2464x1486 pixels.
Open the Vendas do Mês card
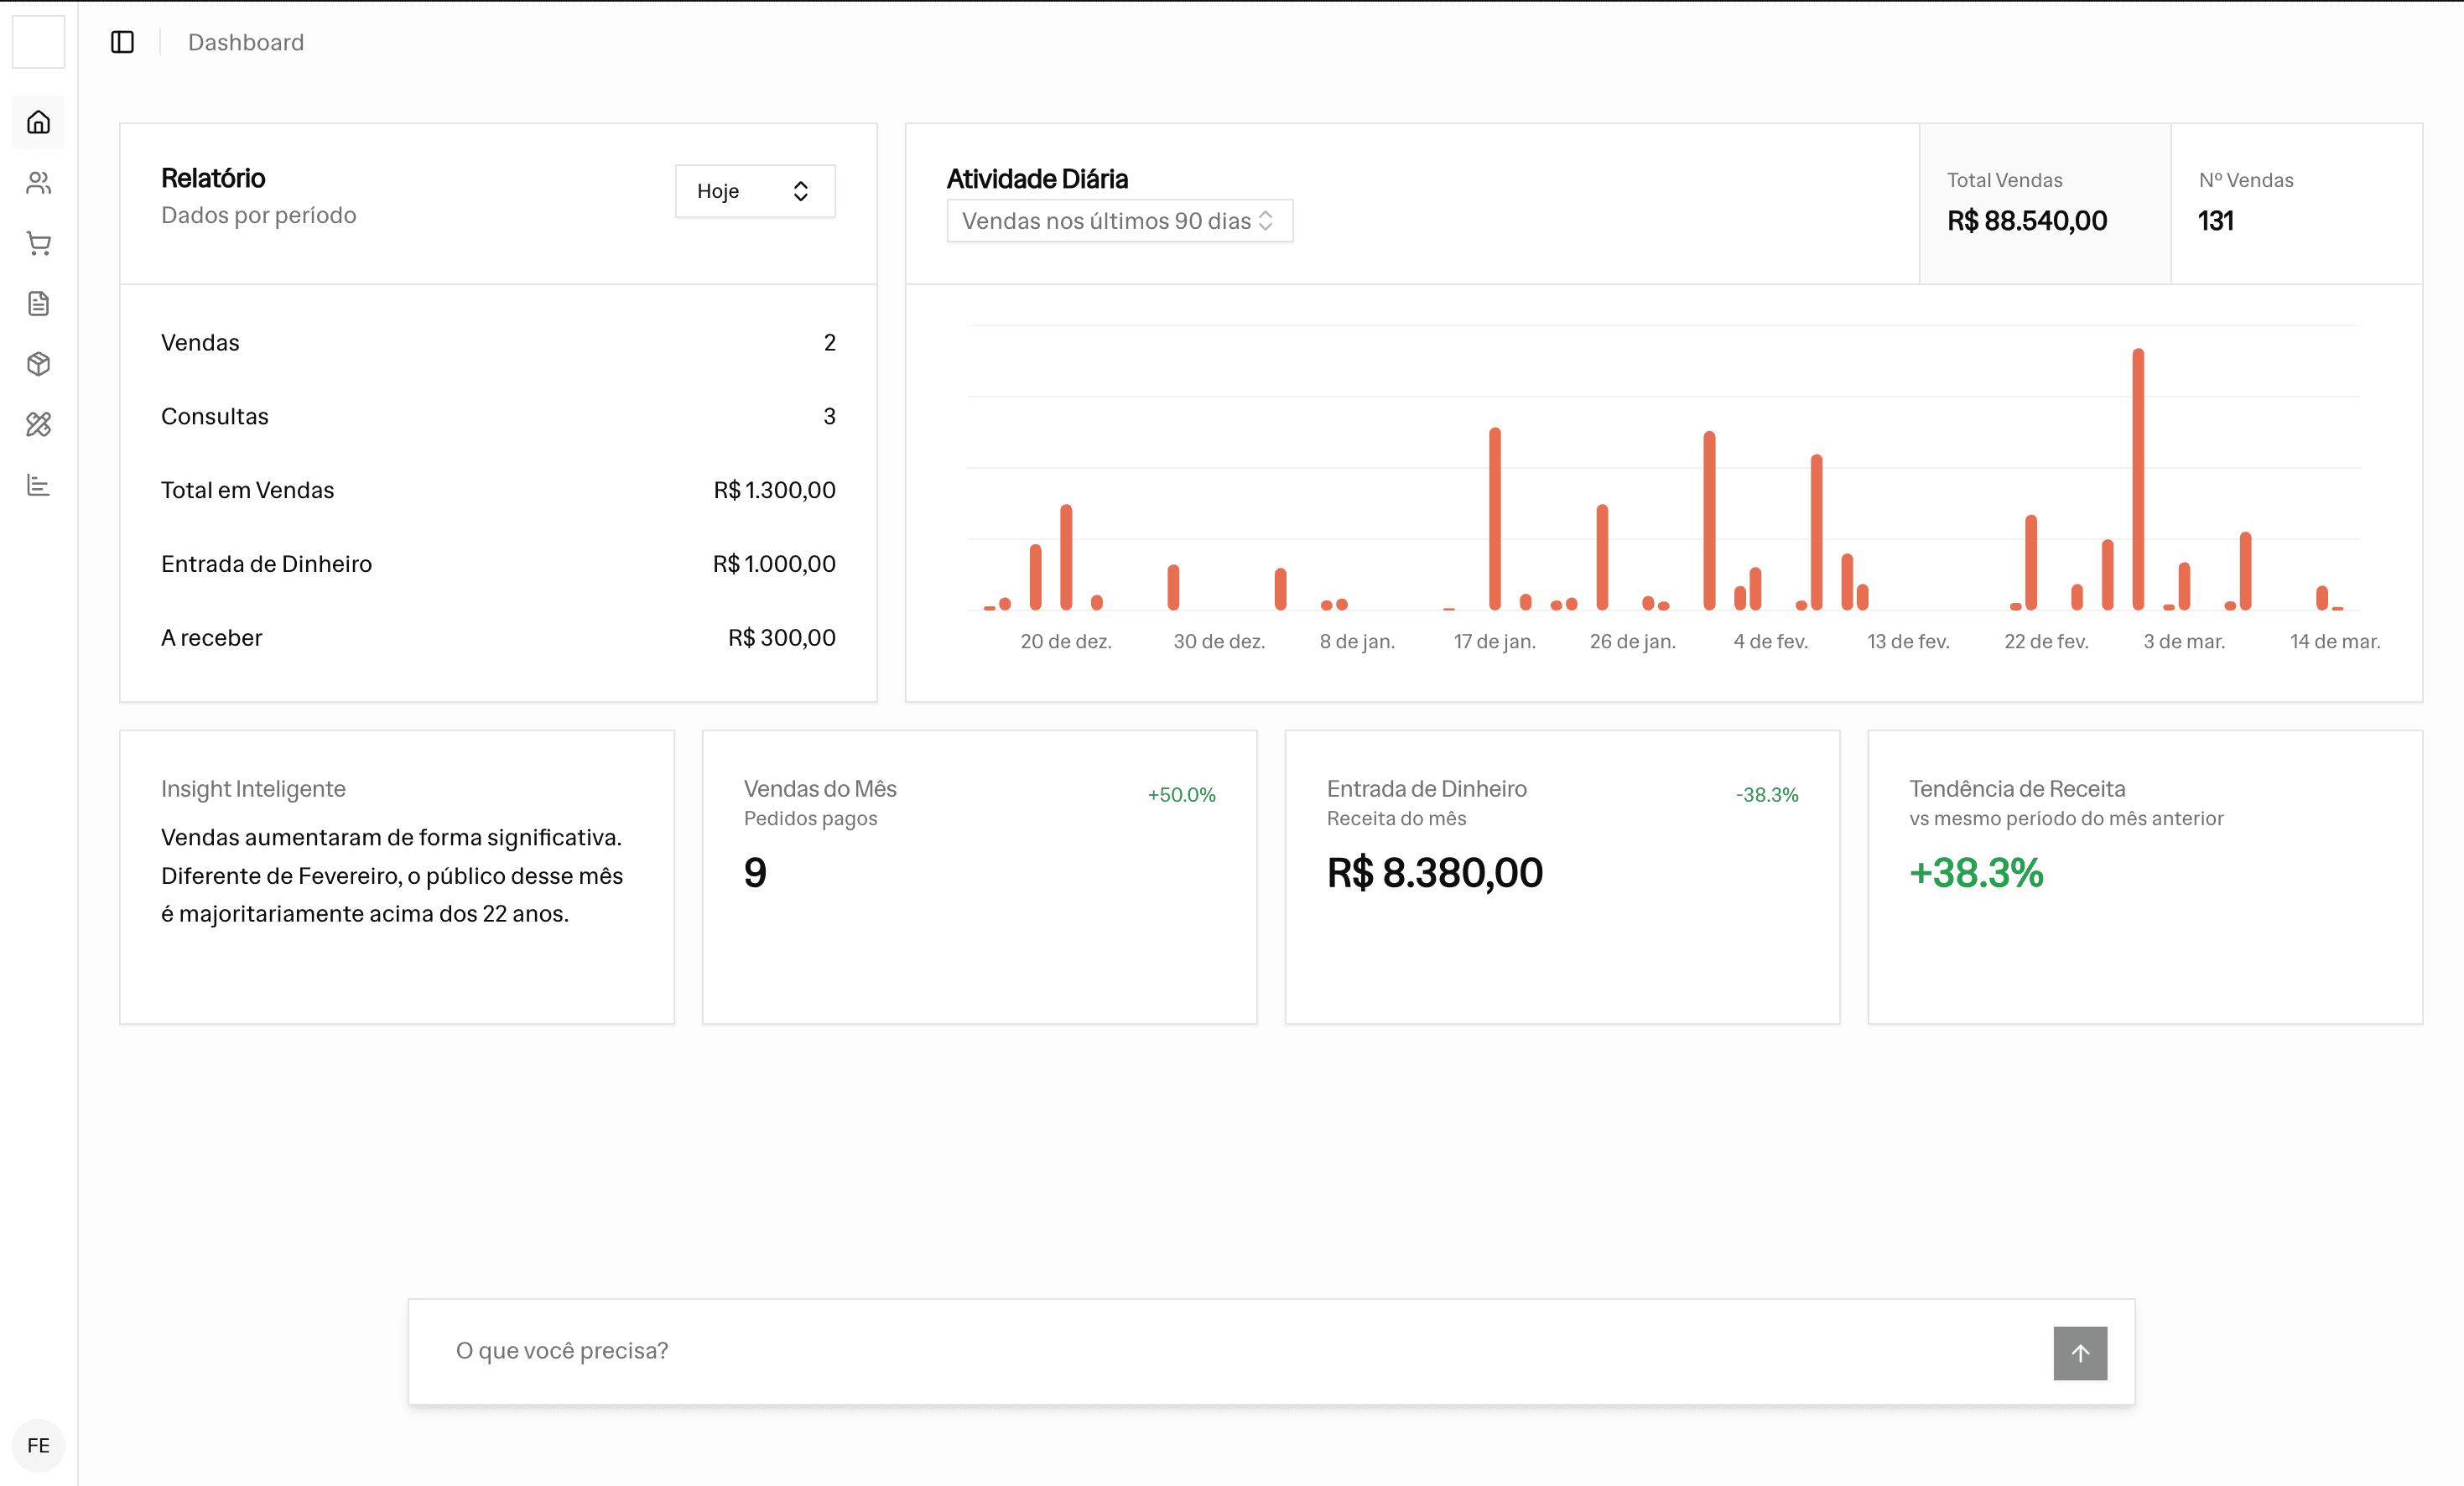pyautogui.click(x=979, y=876)
